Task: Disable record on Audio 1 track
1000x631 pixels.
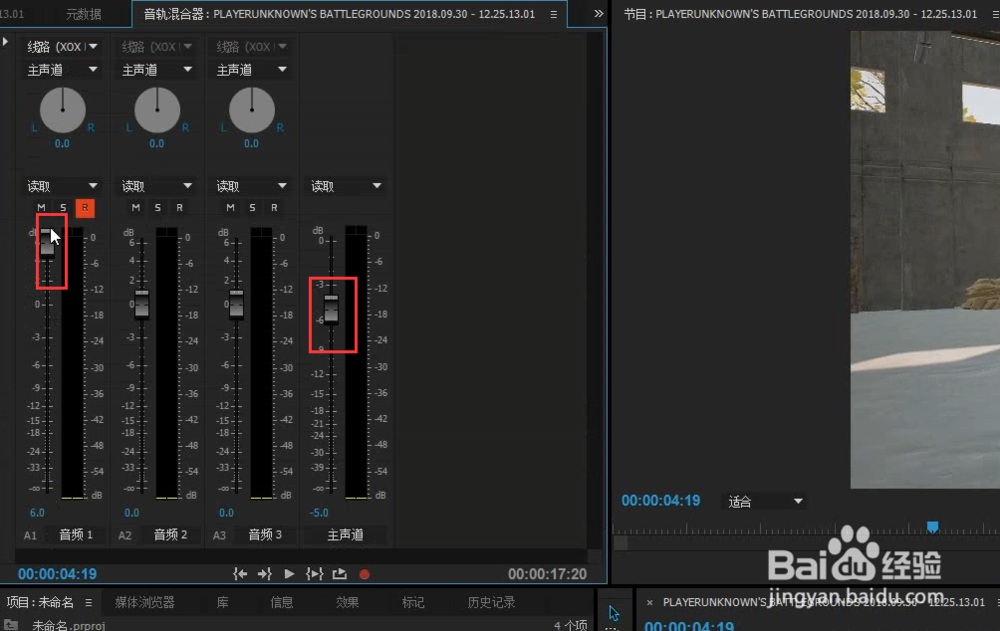Action: 85,208
